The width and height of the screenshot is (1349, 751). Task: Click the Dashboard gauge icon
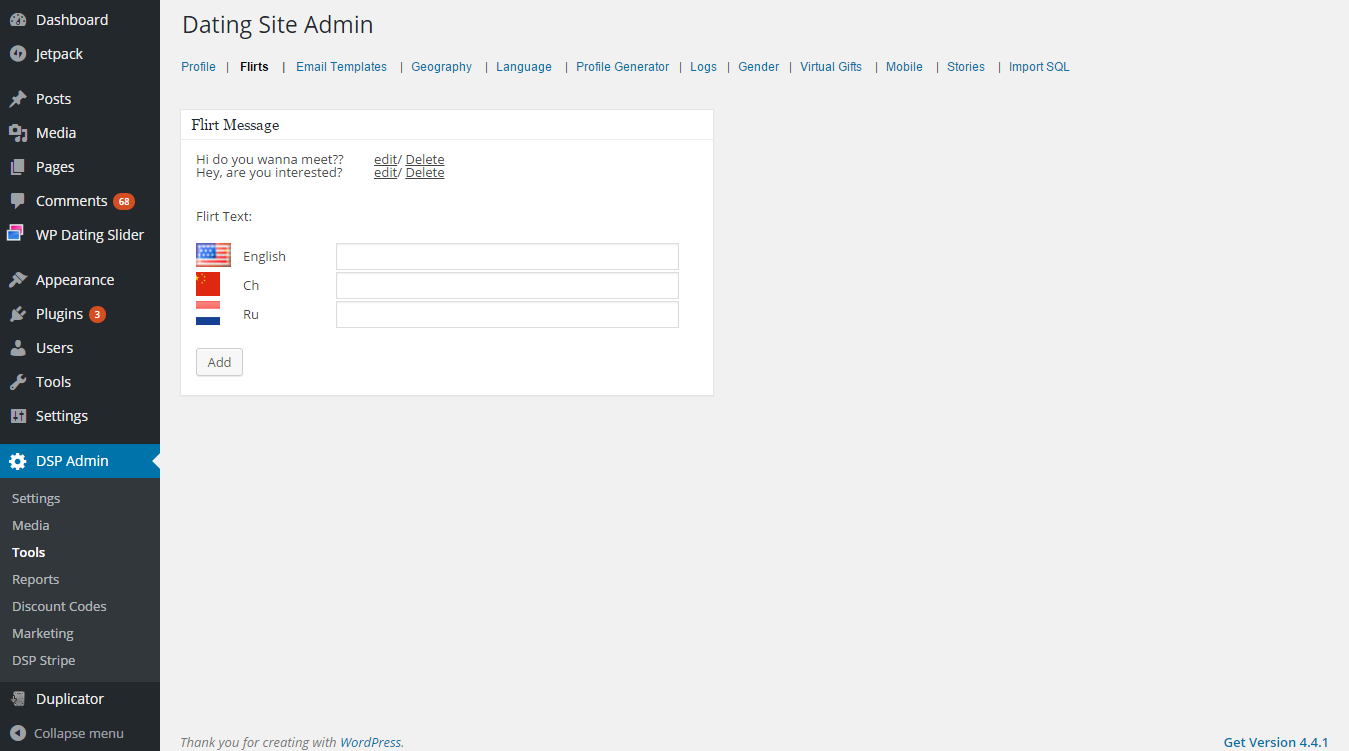[18, 20]
